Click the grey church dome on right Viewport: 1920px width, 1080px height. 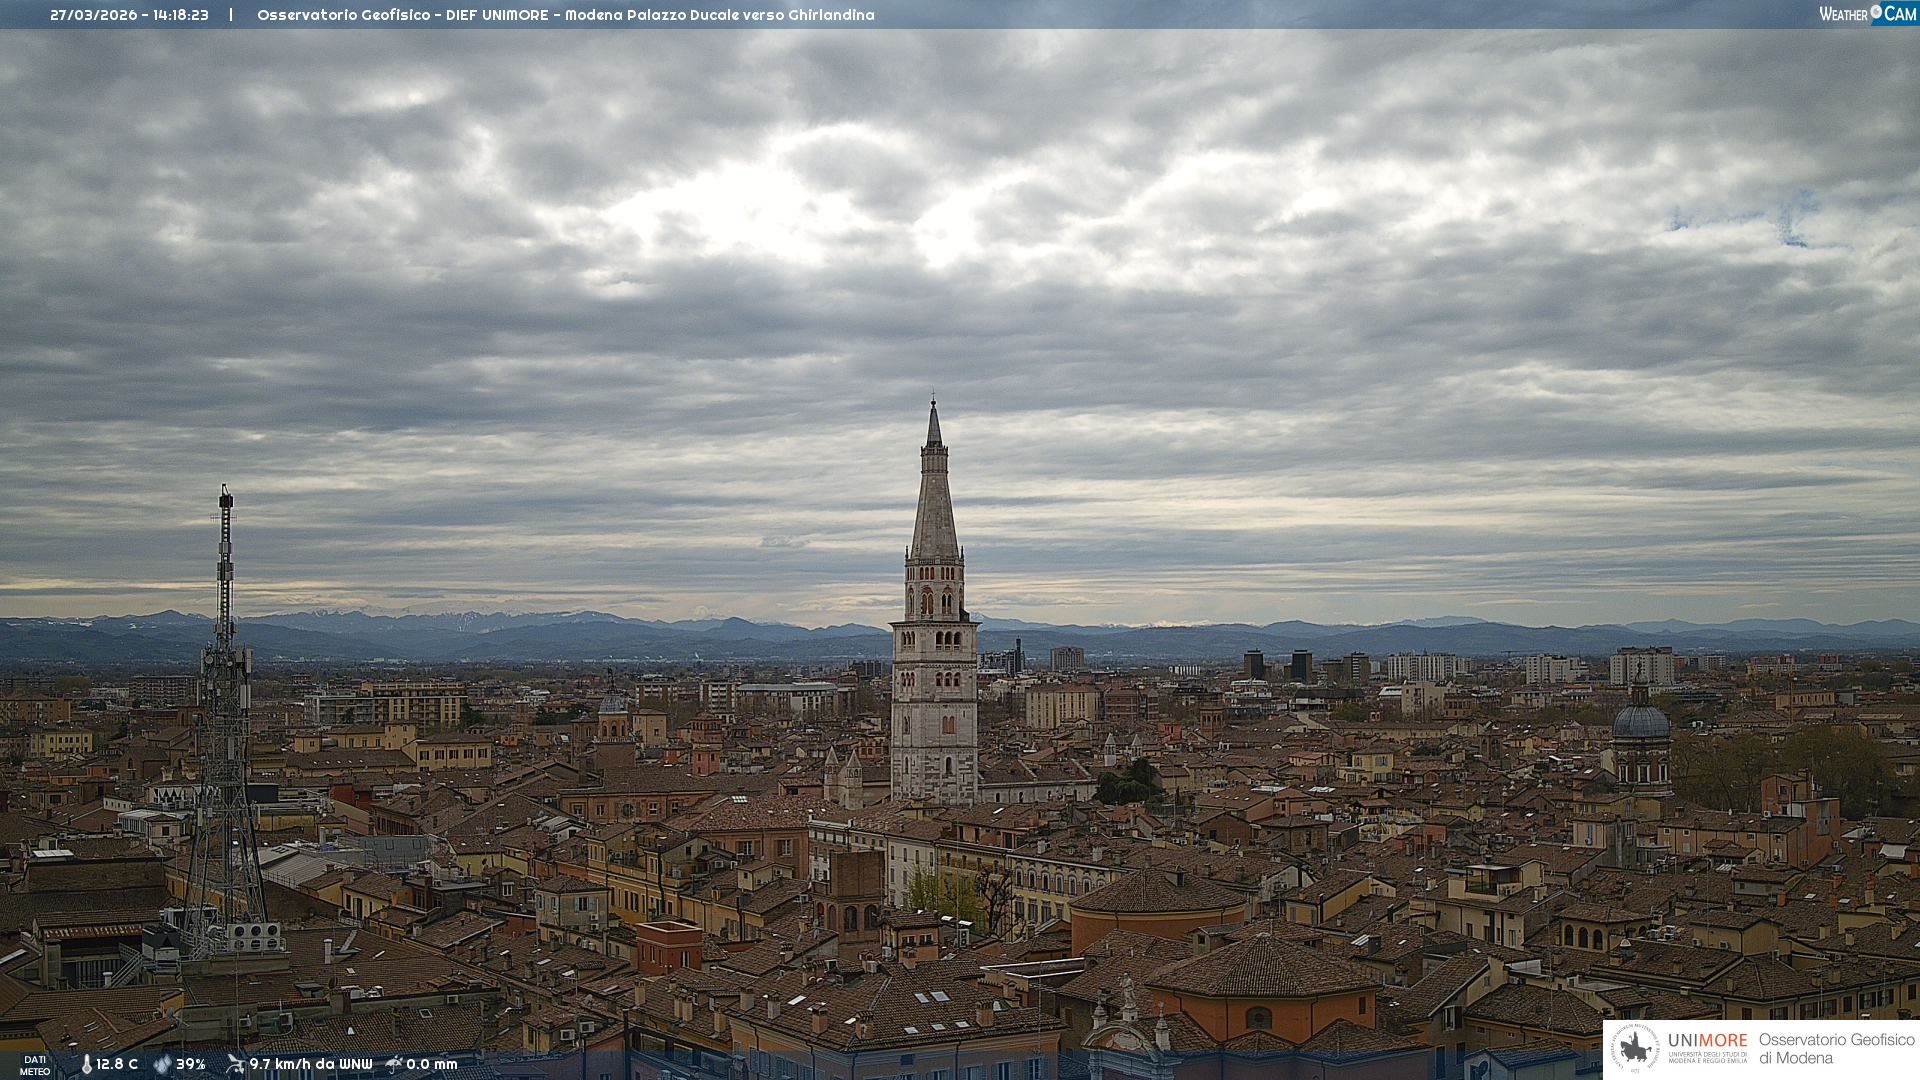tap(1640, 722)
